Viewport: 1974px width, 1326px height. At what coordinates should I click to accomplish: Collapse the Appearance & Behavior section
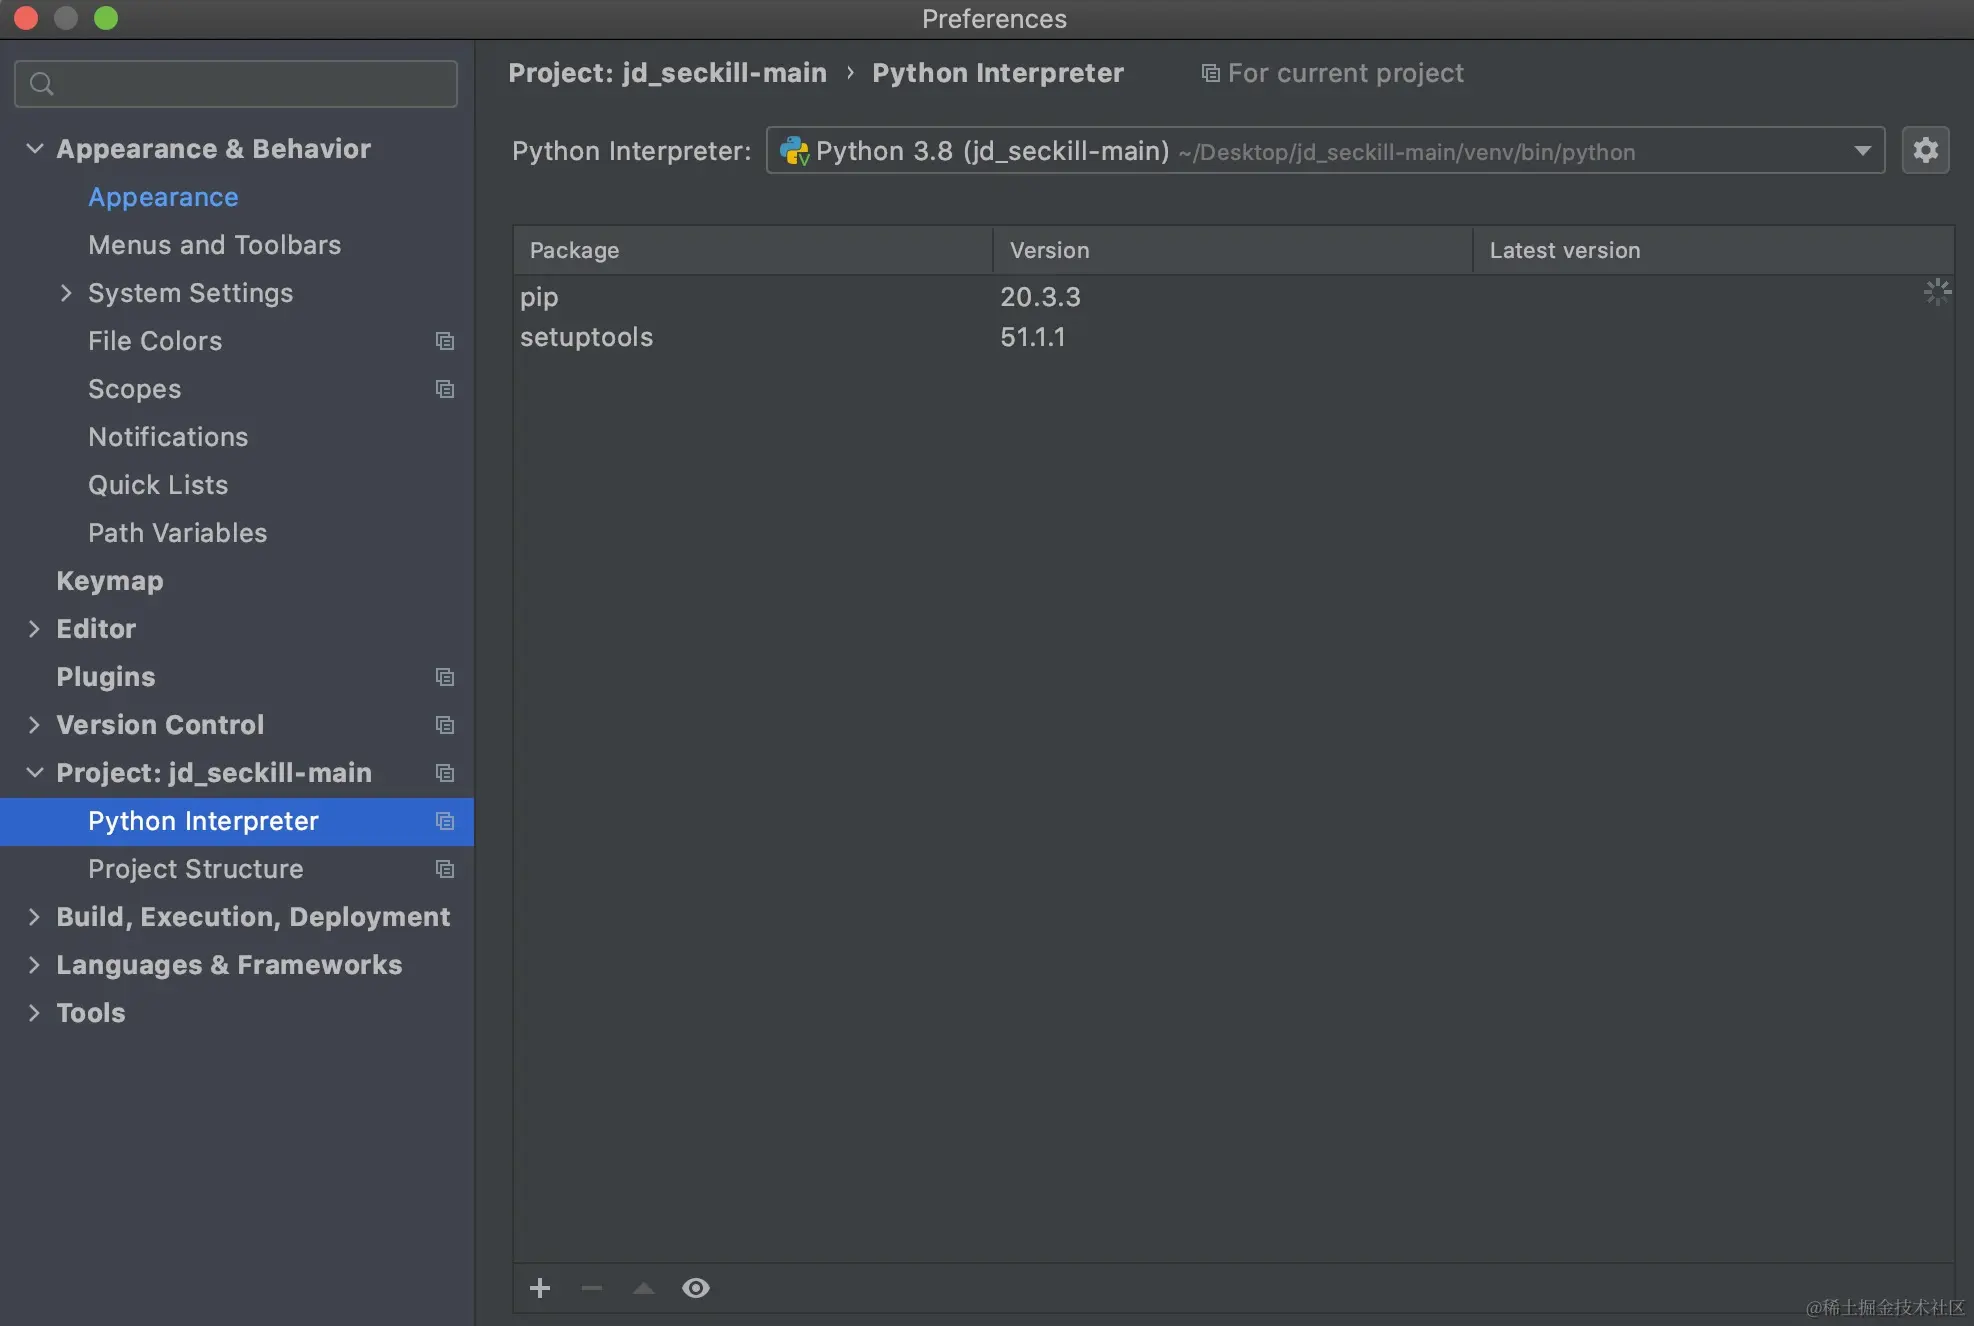[x=34, y=149]
